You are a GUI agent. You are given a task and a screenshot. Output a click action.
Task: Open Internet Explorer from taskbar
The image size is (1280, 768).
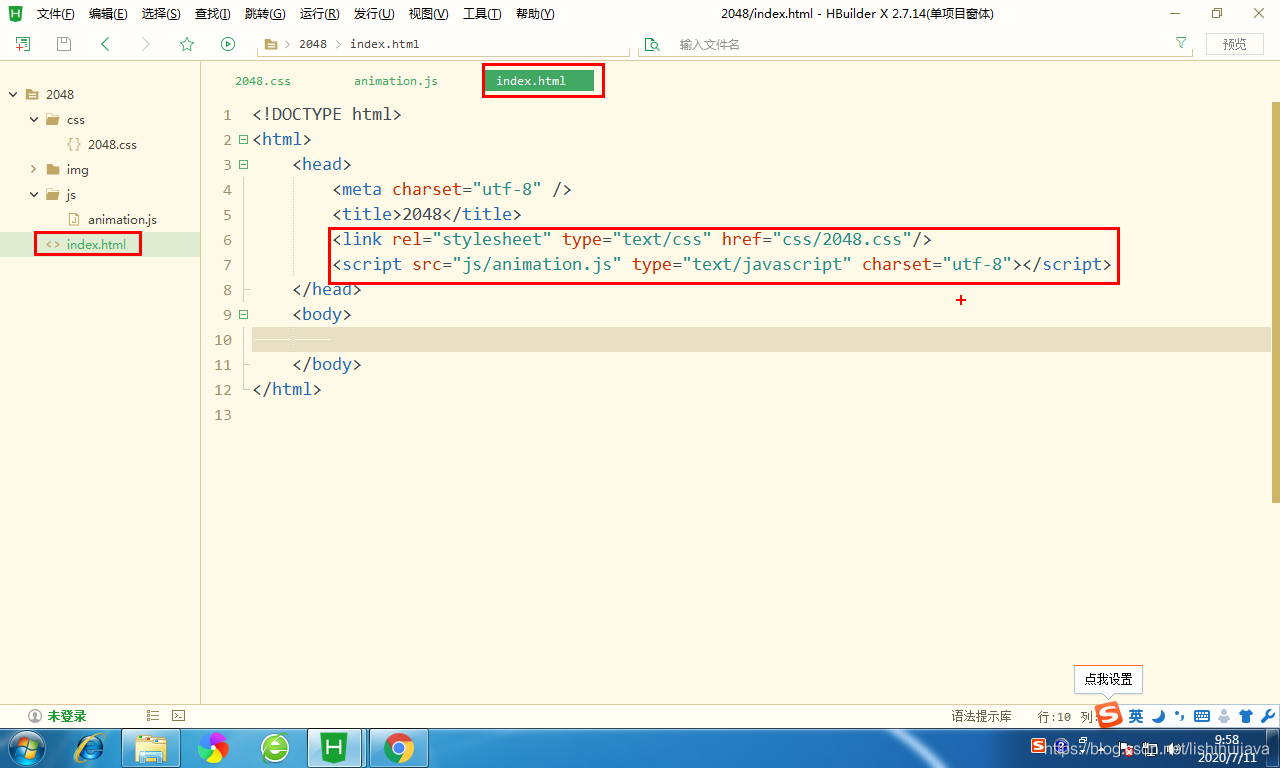tap(91, 747)
